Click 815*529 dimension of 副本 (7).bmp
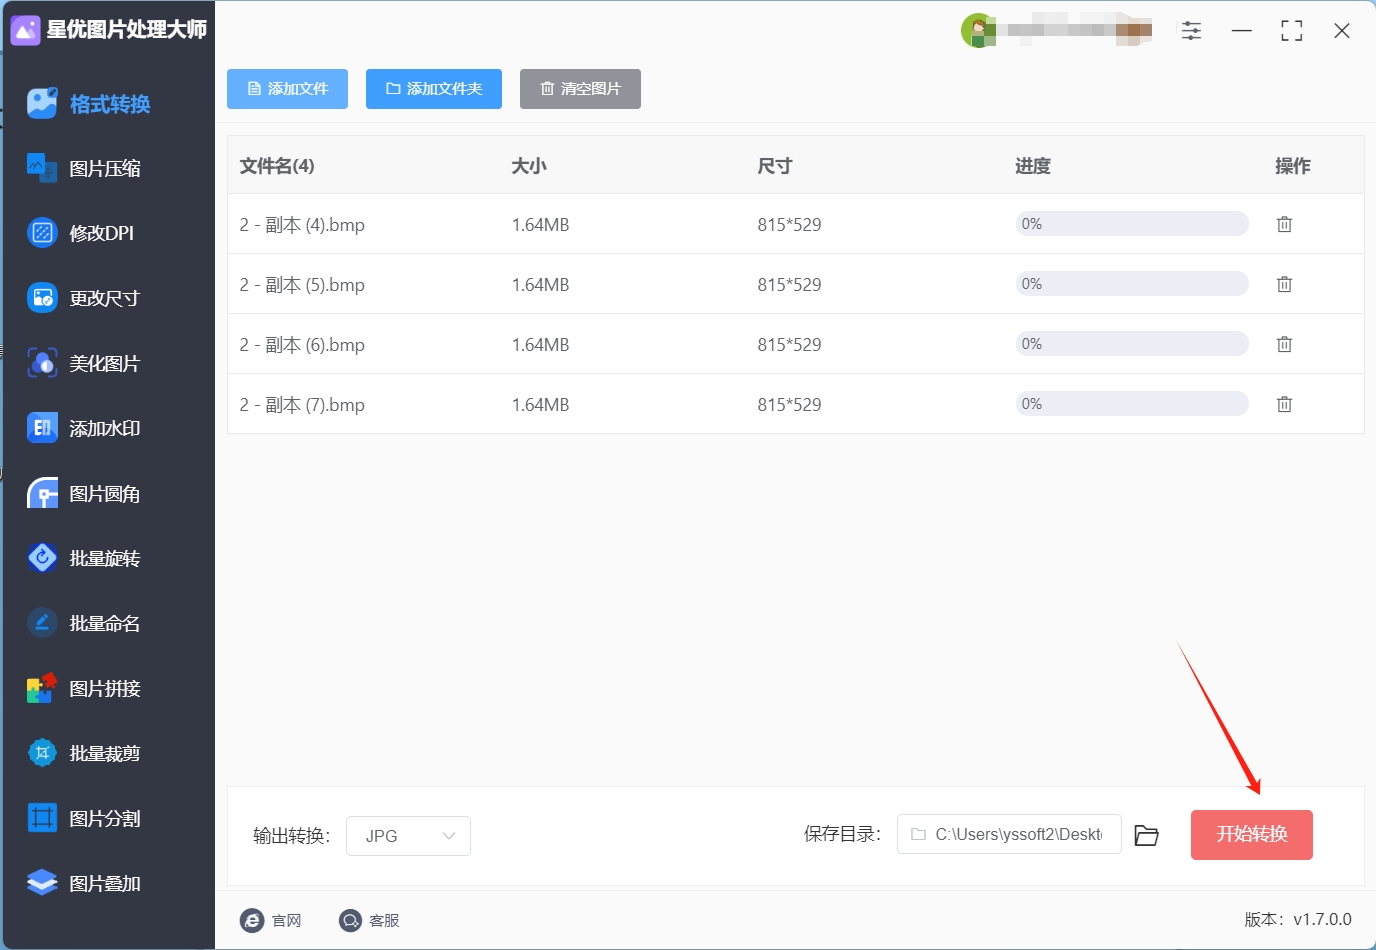1376x950 pixels. coord(789,405)
